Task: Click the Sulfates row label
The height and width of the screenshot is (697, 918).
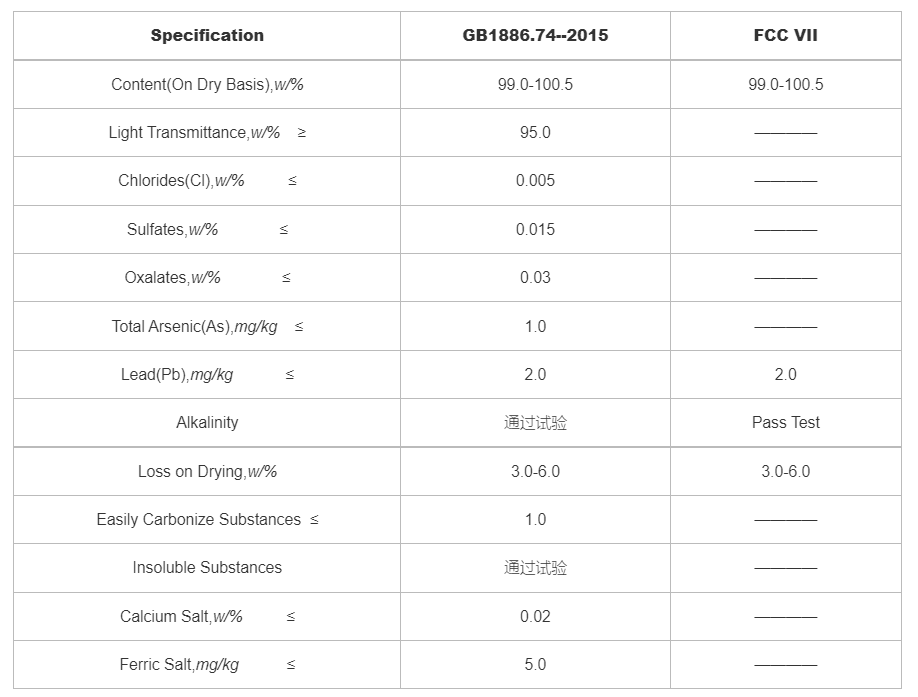Action: (207, 229)
